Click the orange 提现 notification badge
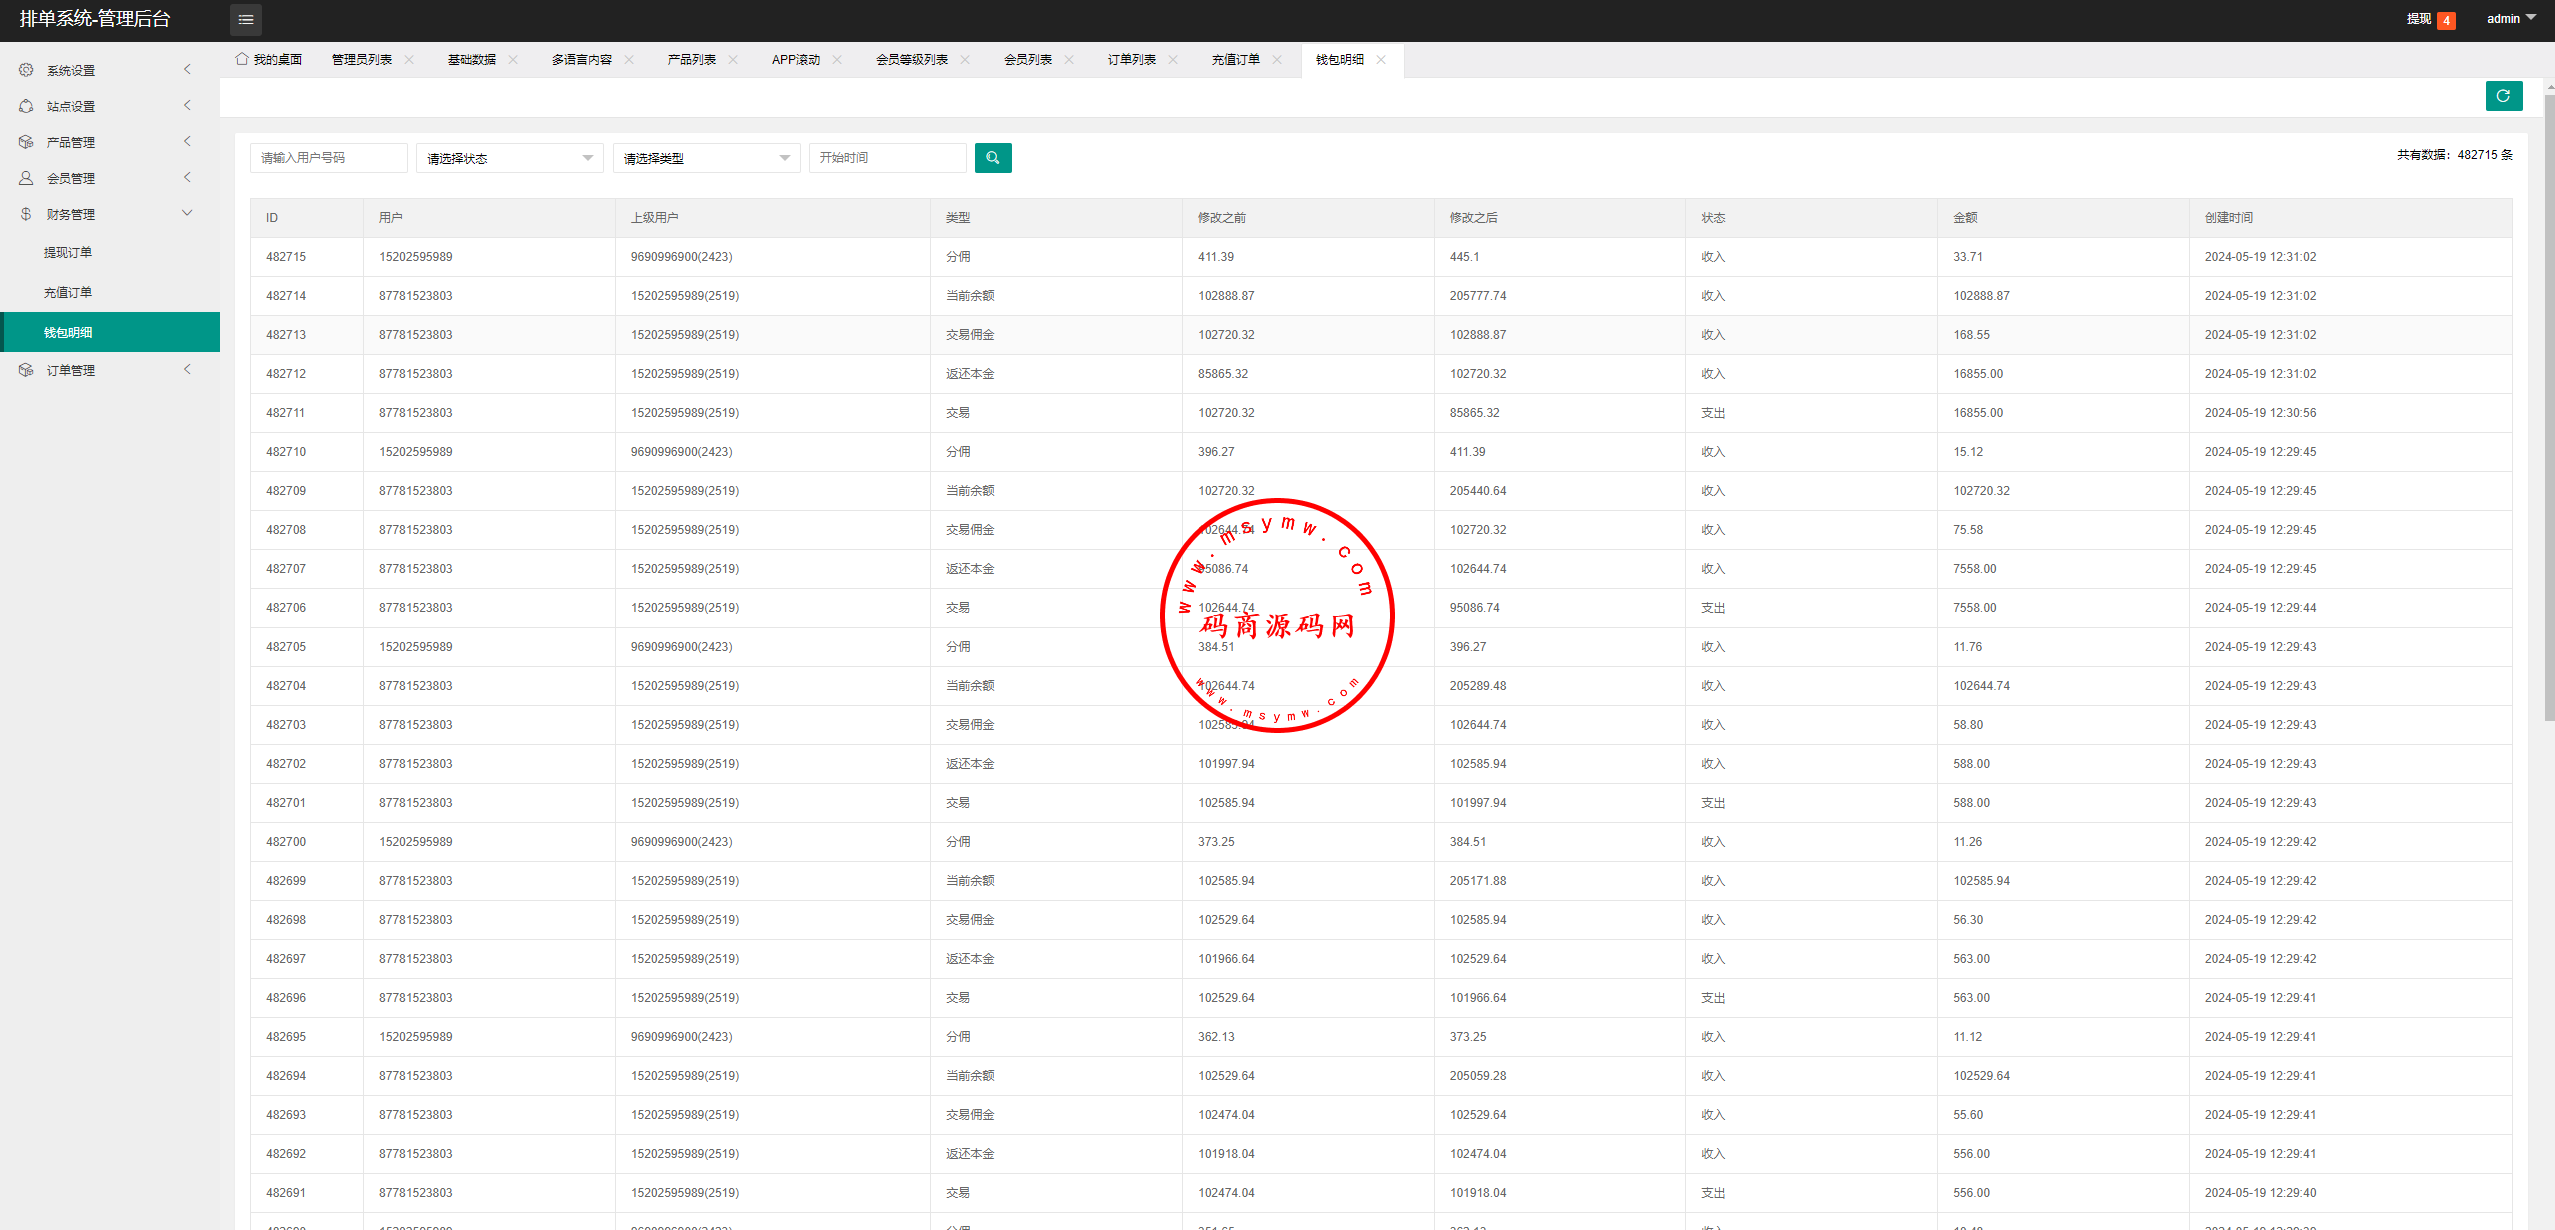The height and width of the screenshot is (1230, 2555). [x=2446, y=21]
